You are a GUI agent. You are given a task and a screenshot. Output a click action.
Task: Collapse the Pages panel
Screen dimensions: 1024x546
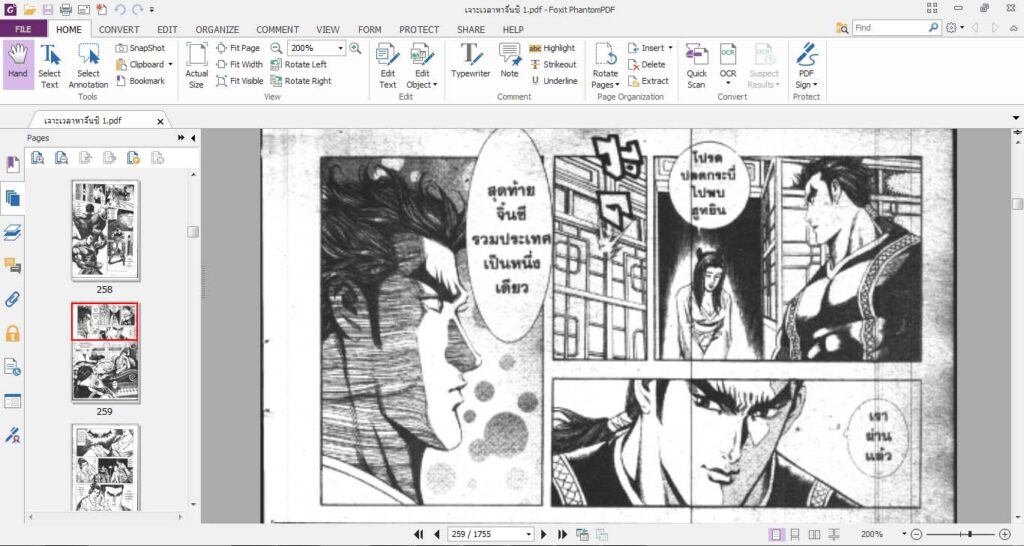[x=193, y=138]
